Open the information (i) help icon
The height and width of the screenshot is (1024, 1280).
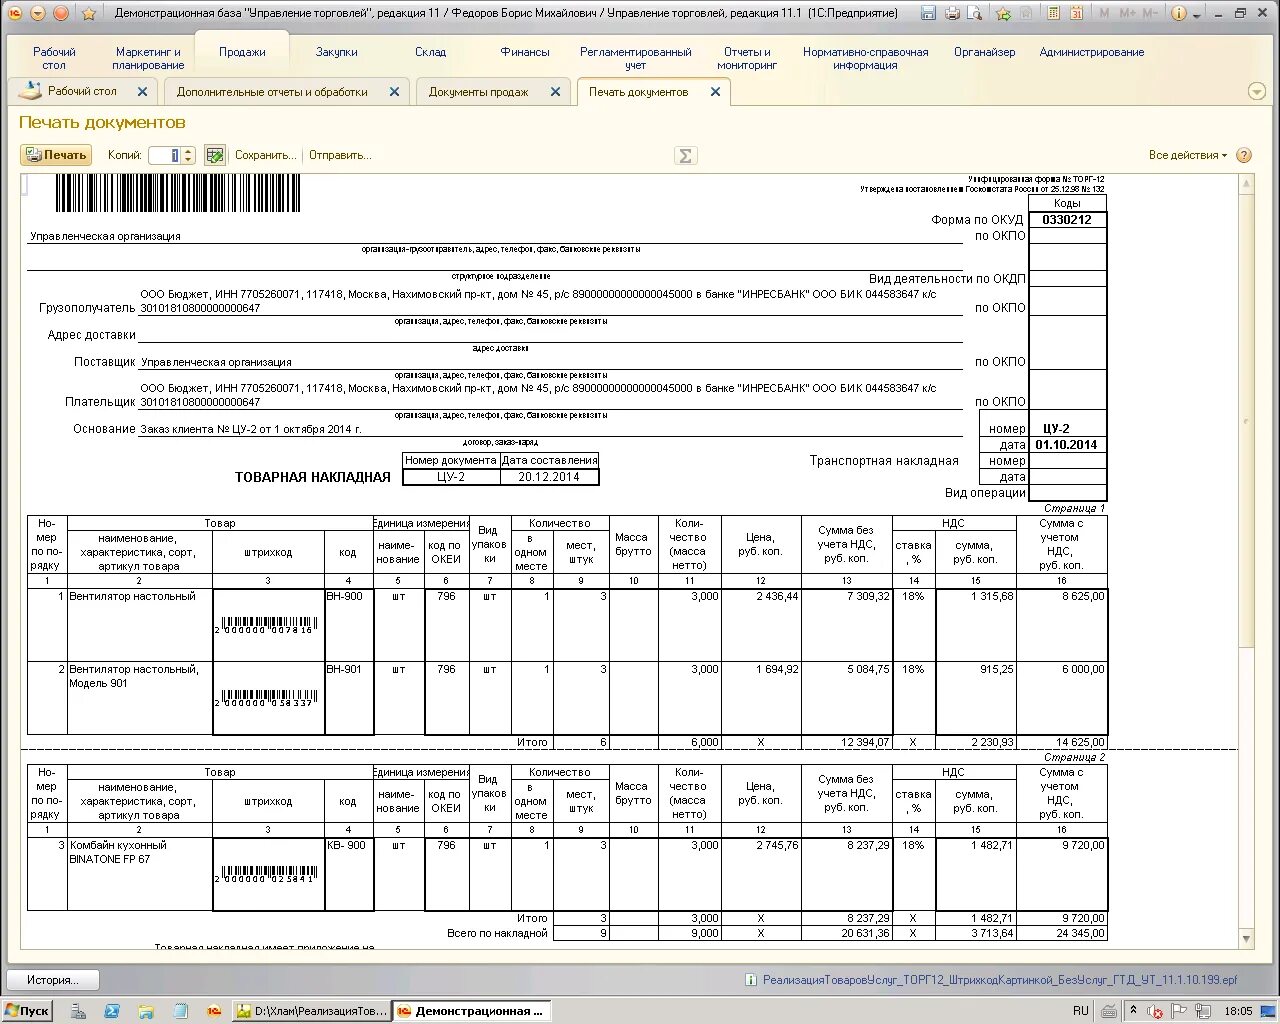click(1178, 13)
